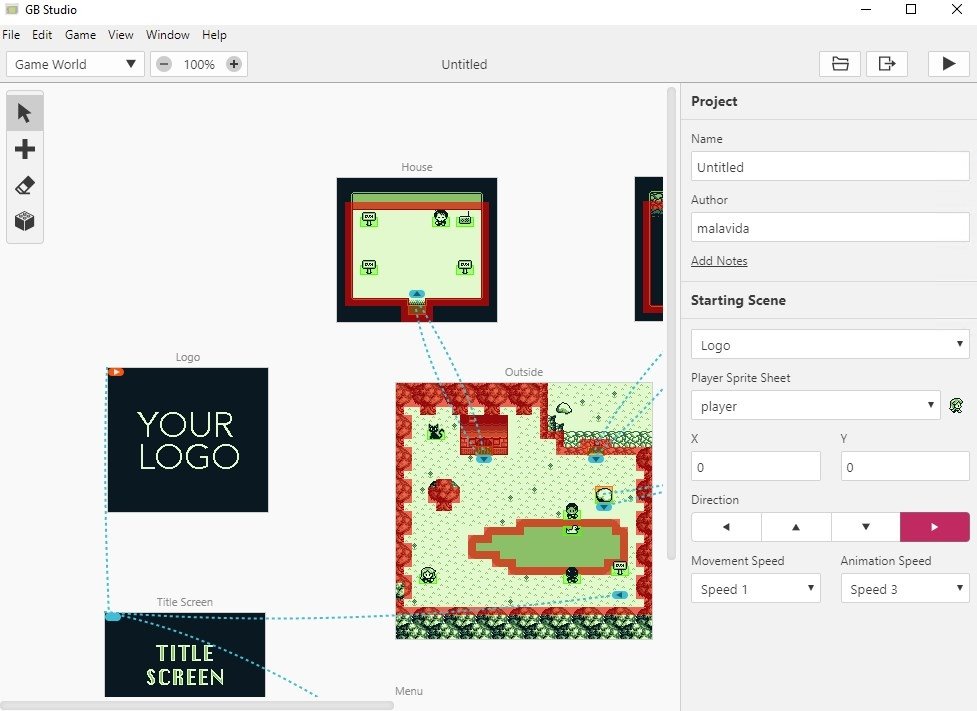
Task: Click the X position field
Action: pos(755,467)
